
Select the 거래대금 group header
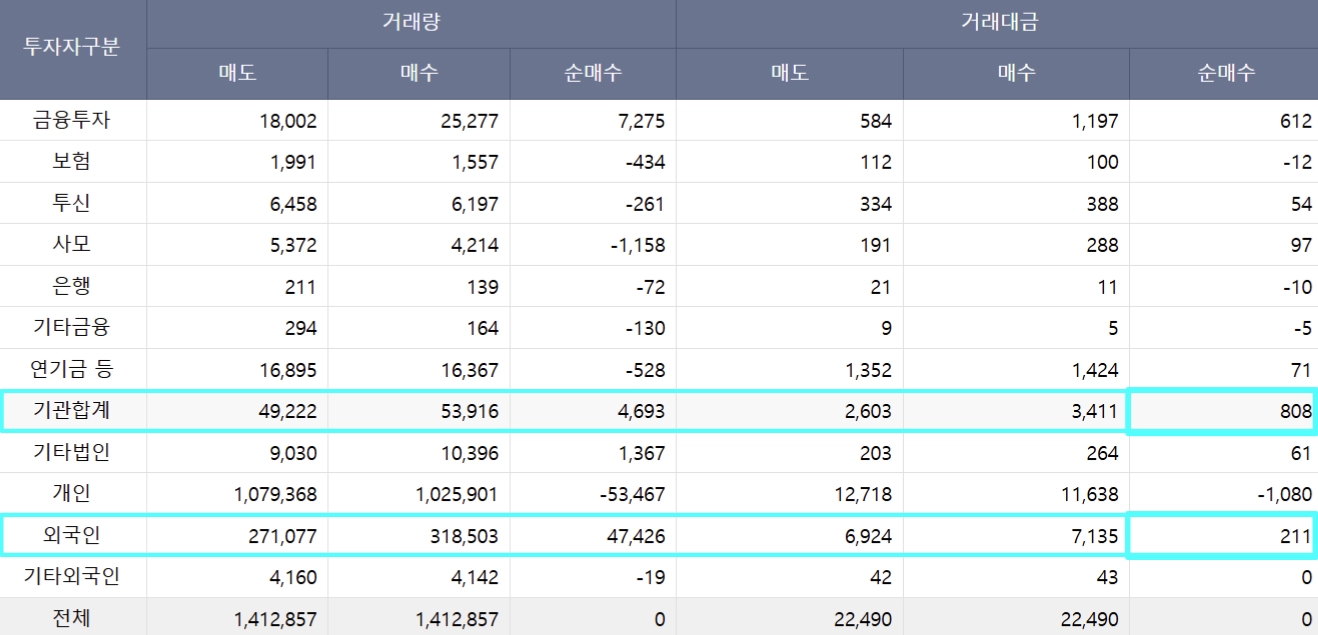point(998,22)
